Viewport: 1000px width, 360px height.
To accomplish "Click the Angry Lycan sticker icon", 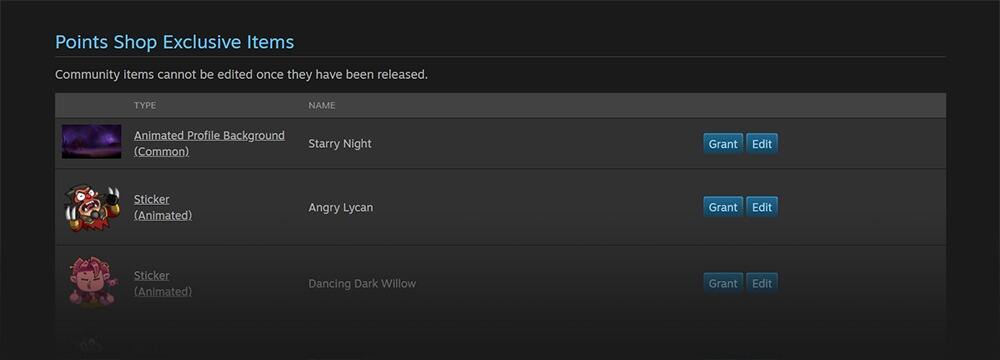I will 92,207.
